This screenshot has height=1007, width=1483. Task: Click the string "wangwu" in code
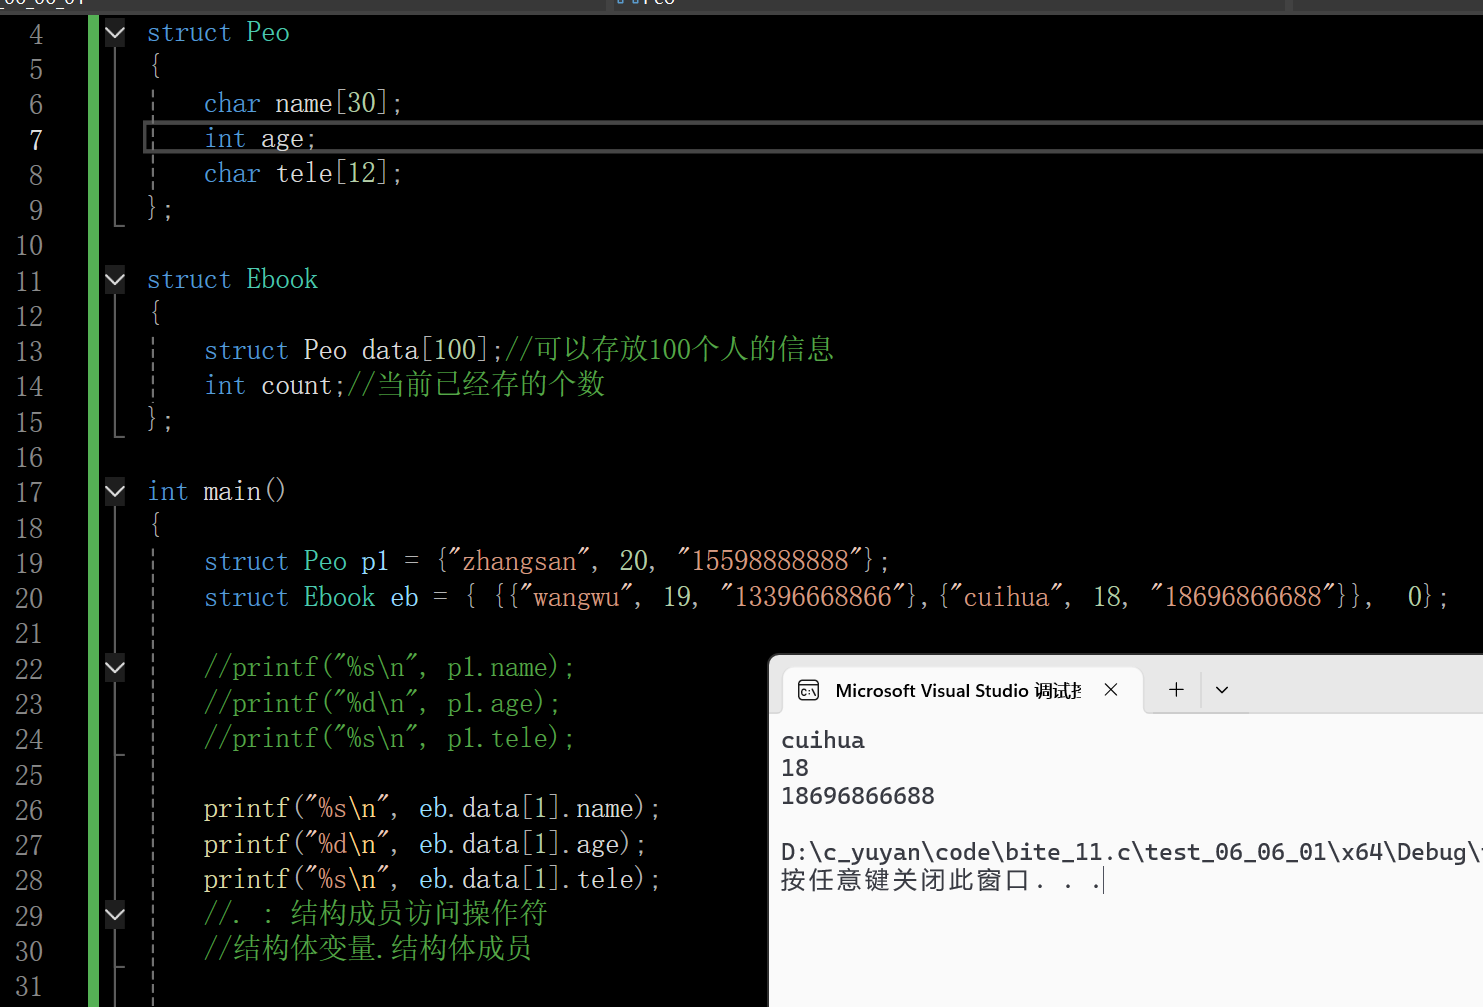click(x=576, y=597)
